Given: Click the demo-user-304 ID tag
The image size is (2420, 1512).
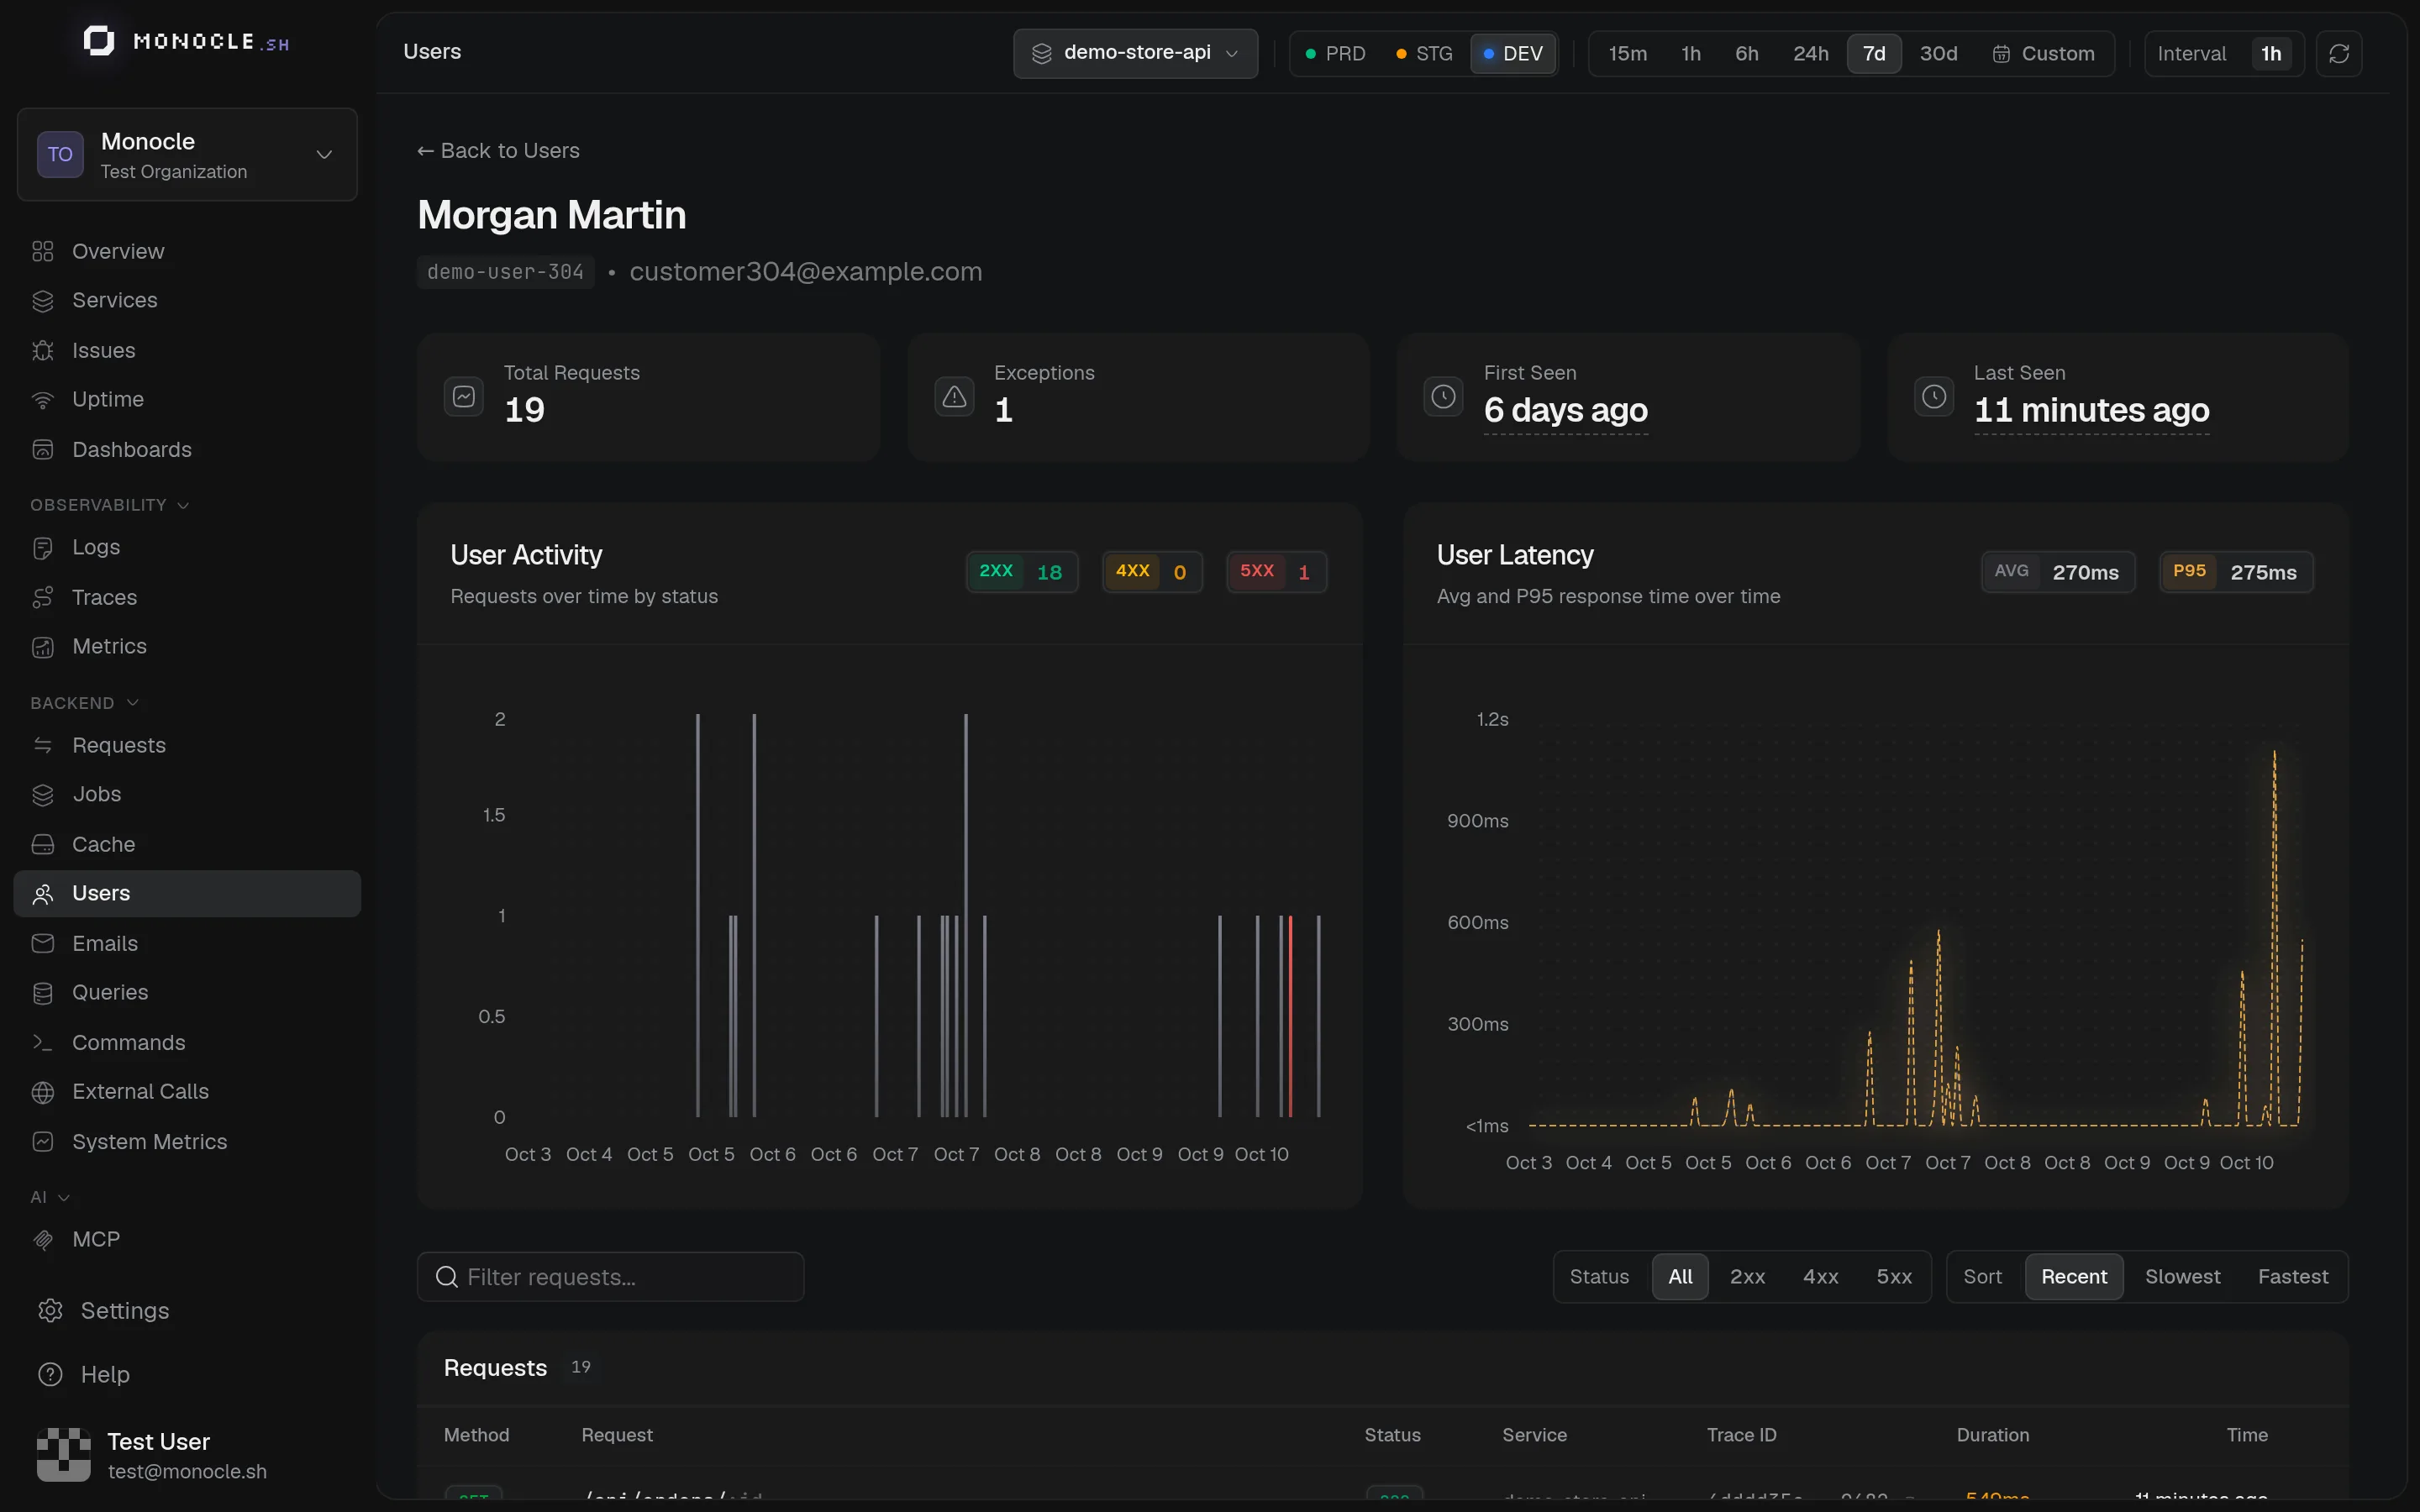Looking at the screenshot, I should point(505,272).
